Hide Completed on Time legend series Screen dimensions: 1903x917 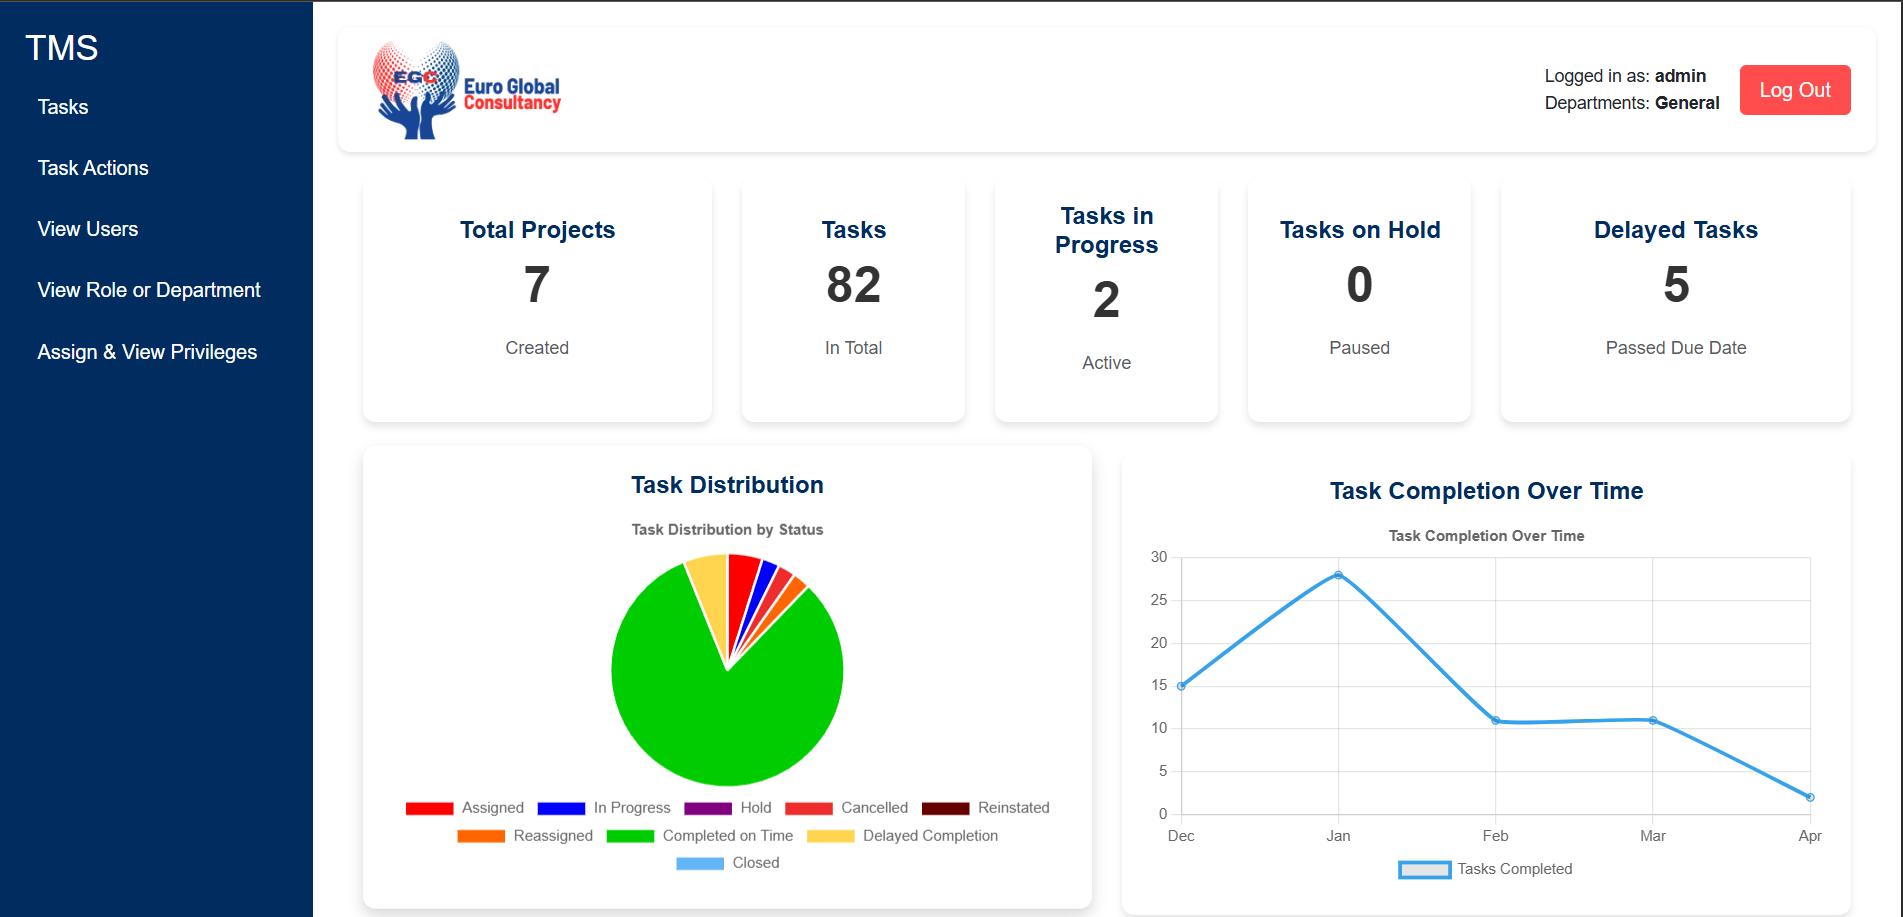(x=700, y=836)
